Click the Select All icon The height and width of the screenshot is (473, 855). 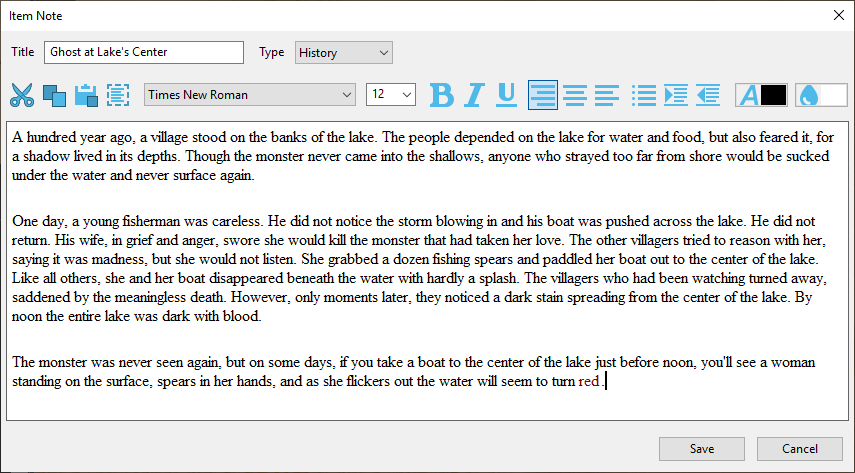[x=118, y=95]
